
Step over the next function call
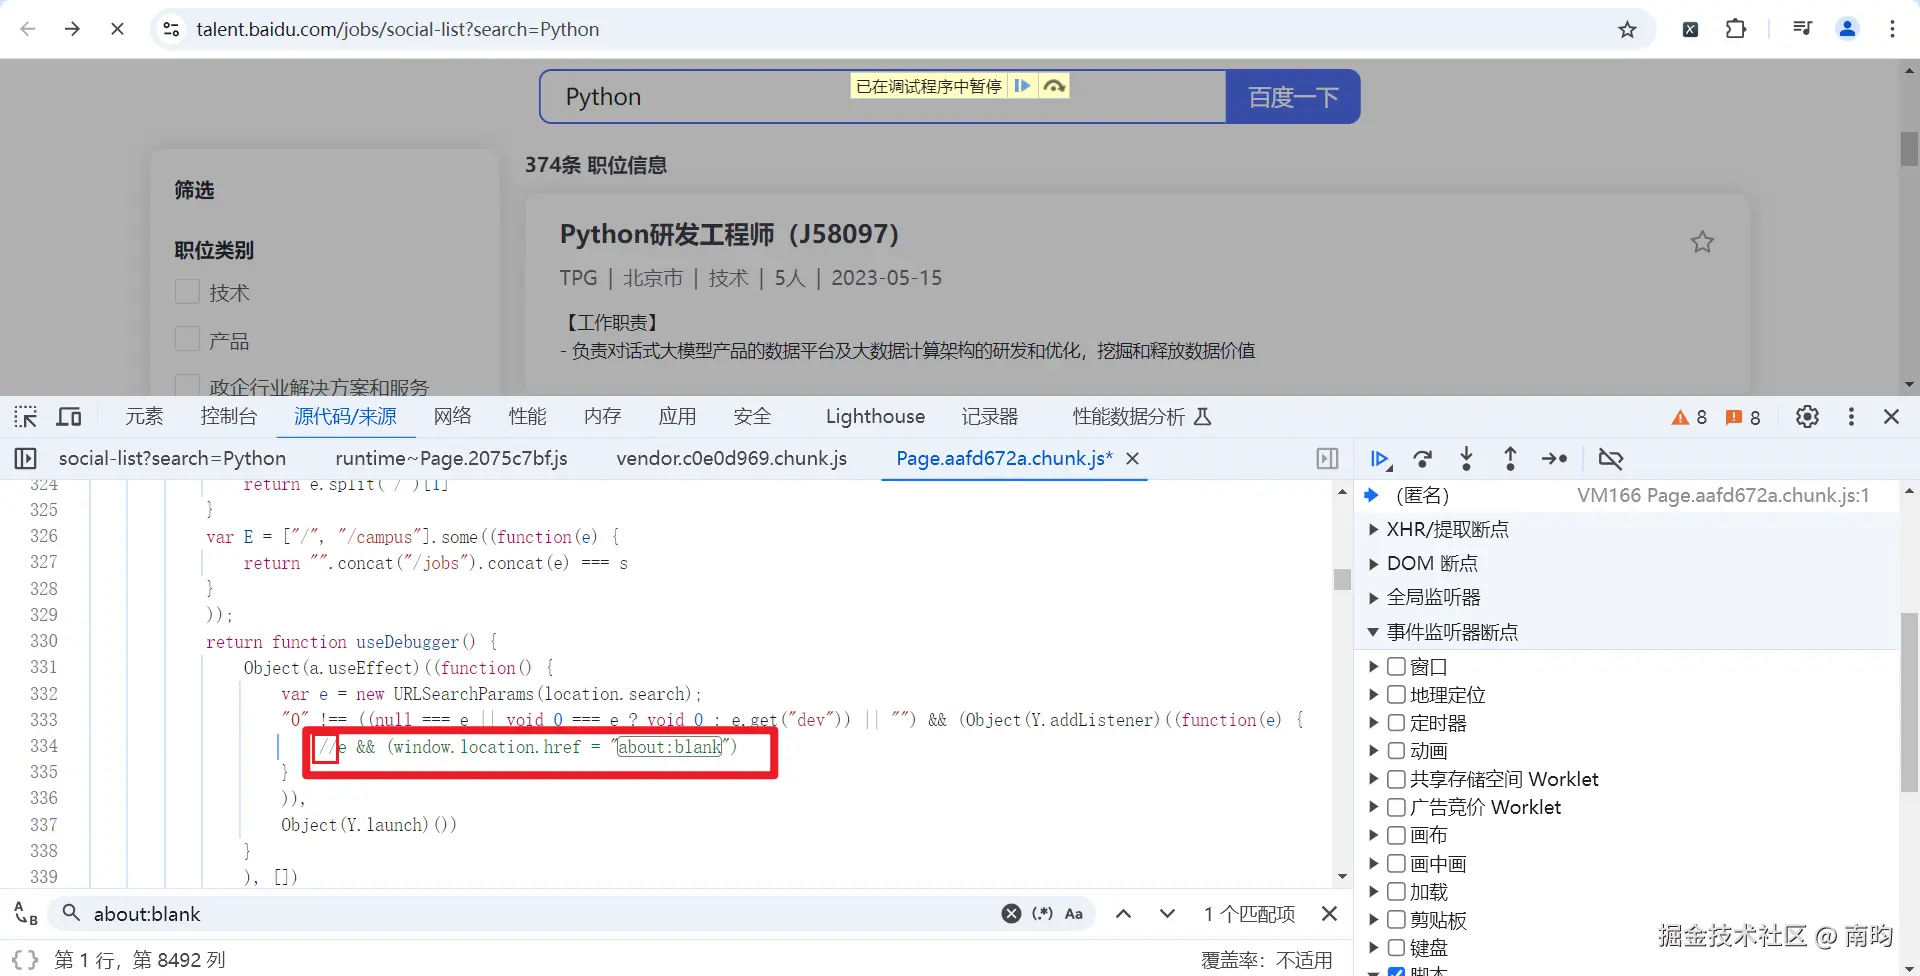click(1422, 459)
